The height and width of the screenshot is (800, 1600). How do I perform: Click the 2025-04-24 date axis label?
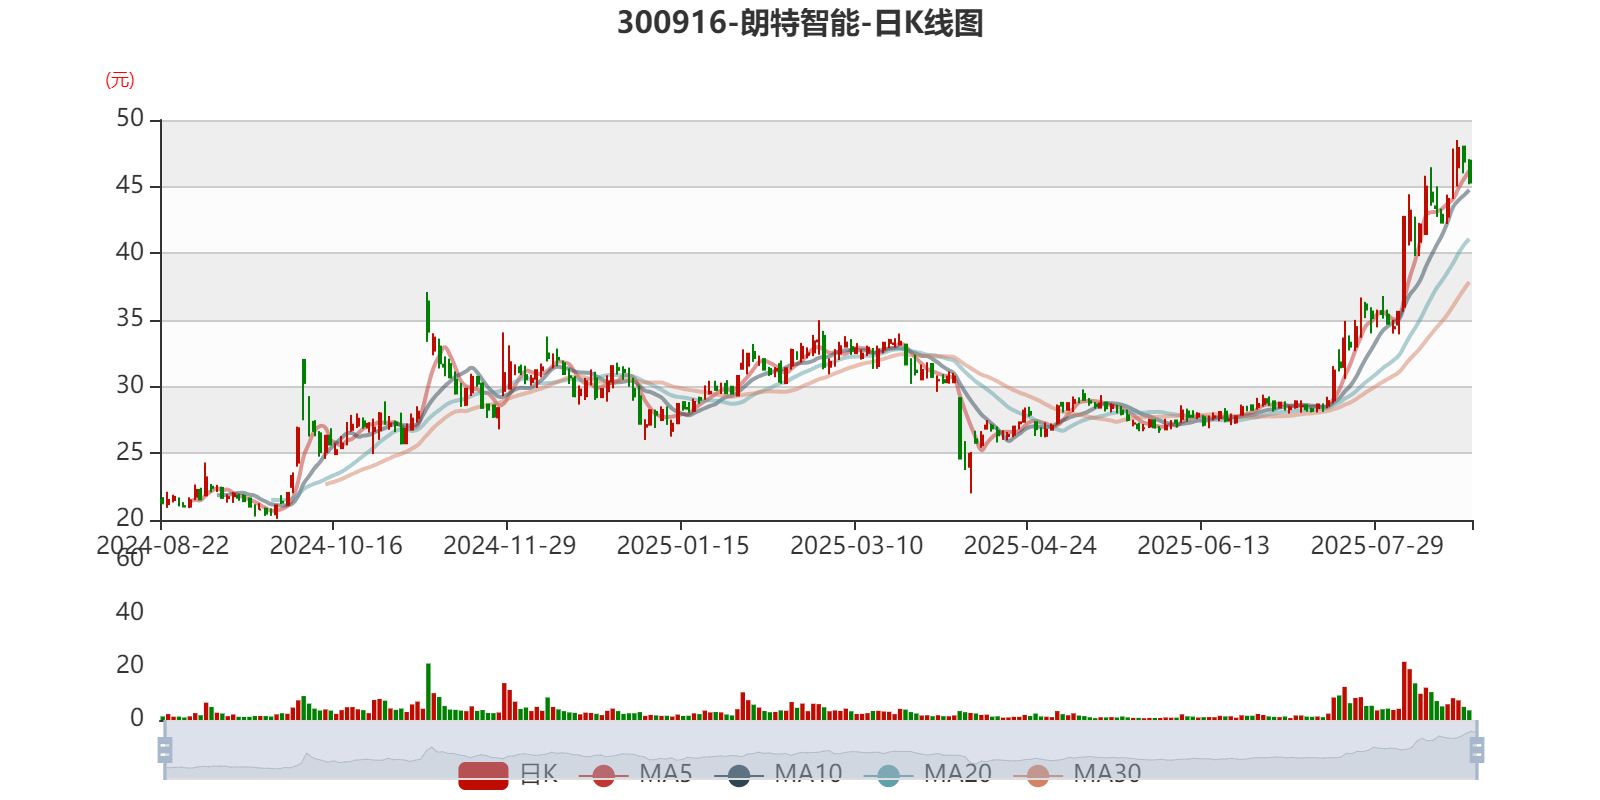1030,545
